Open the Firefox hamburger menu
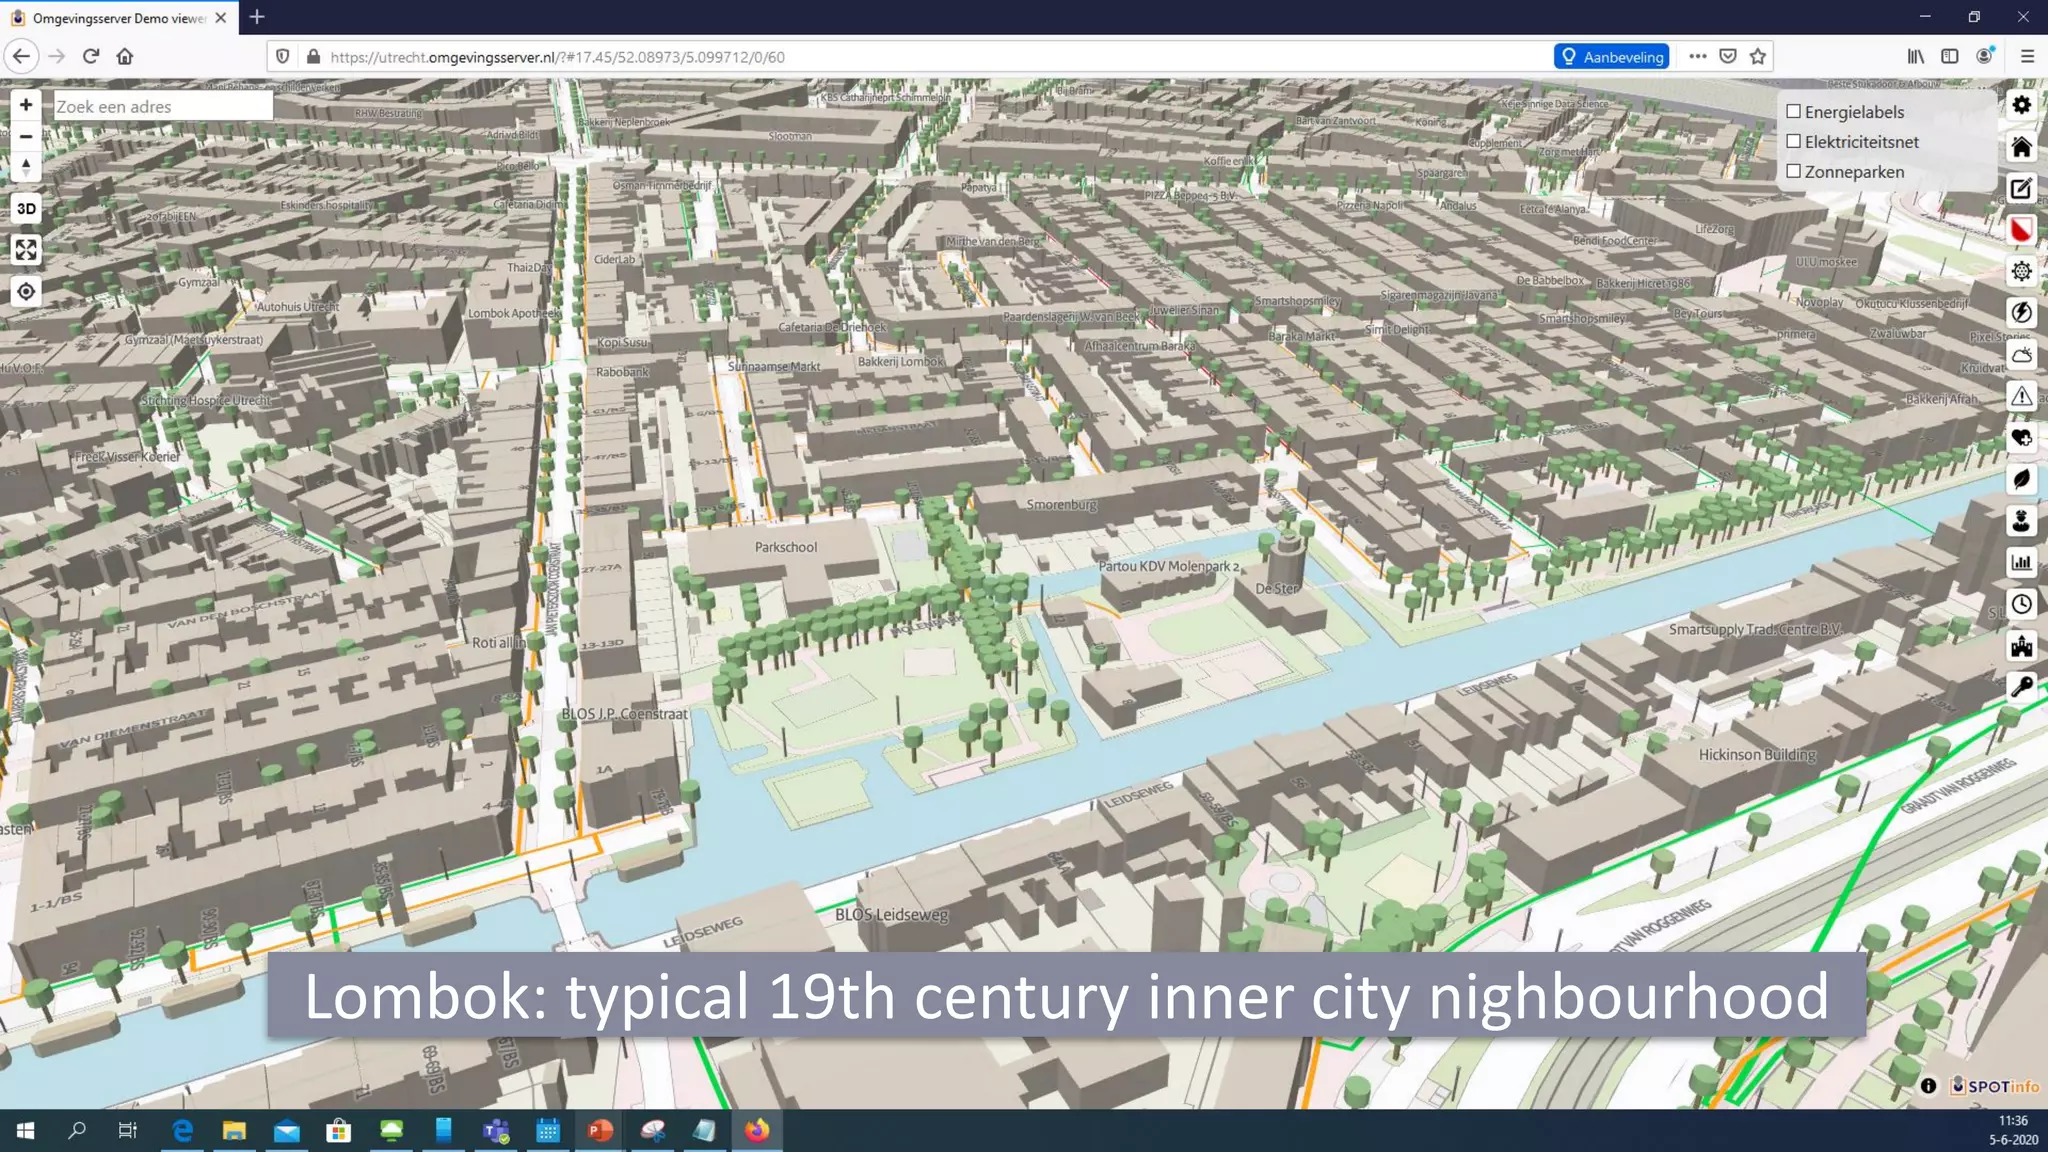This screenshot has width=2048, height=1152. (2027, 57)
